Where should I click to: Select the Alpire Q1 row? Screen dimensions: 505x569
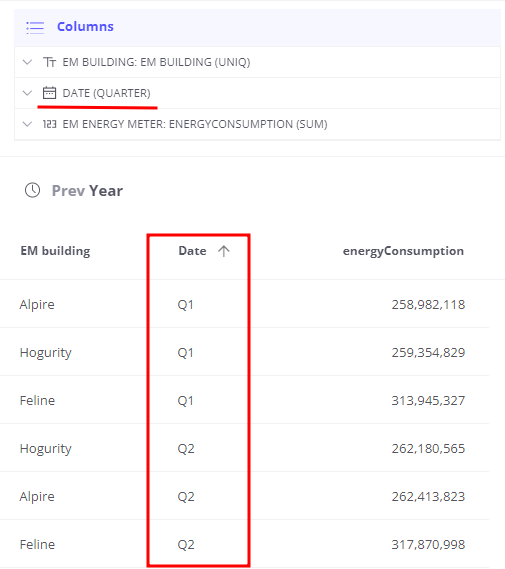(x=245, y=304)
